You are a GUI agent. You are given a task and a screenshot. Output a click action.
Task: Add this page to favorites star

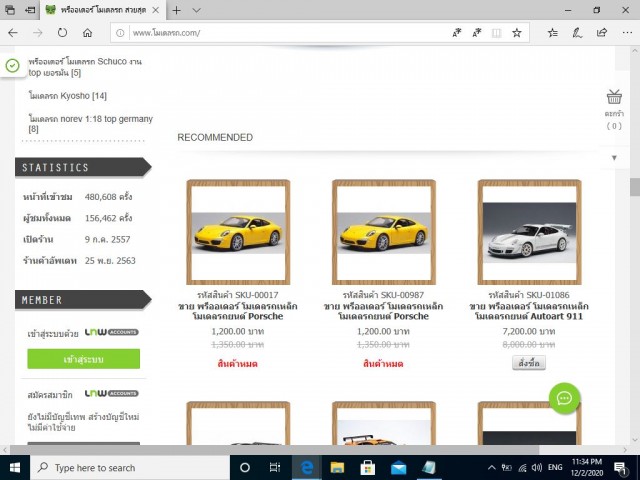coord(517,33)
